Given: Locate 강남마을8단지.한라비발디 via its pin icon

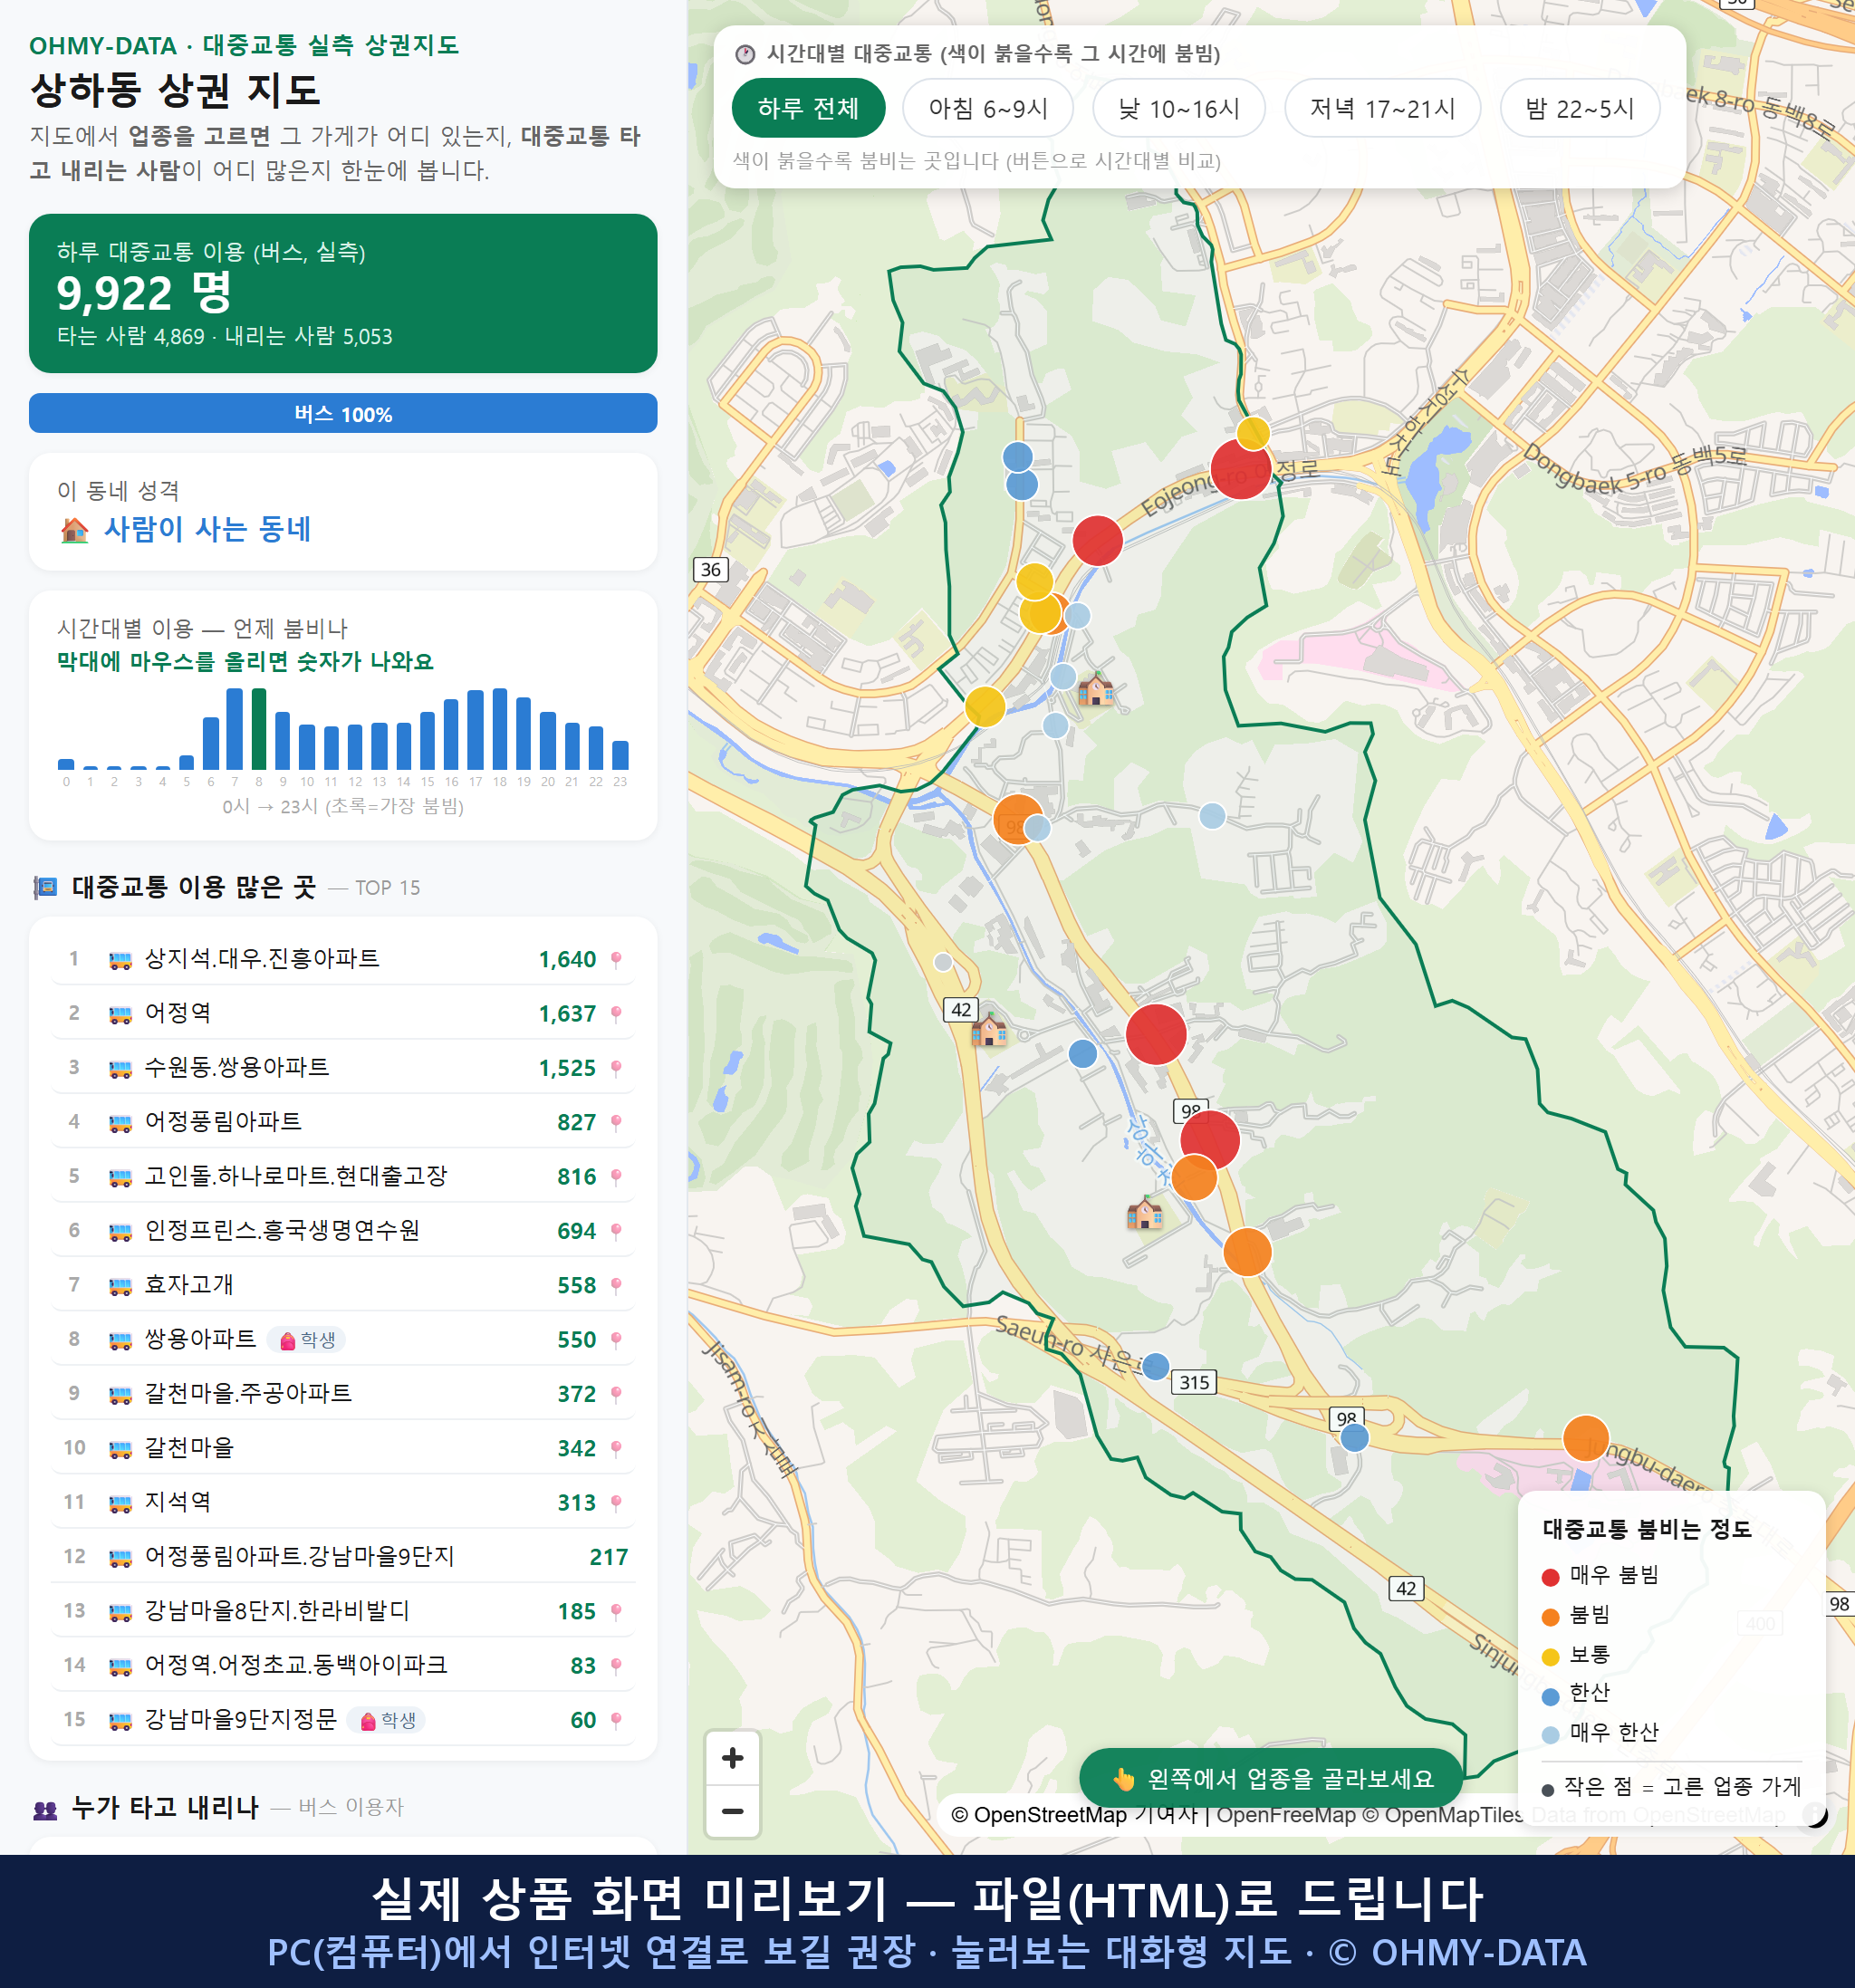Looking at the screenshot, I should pos(616,1612).
